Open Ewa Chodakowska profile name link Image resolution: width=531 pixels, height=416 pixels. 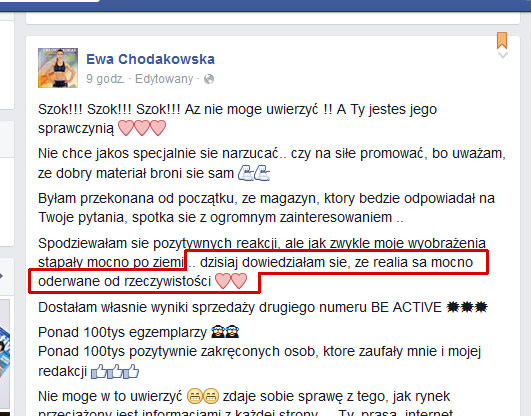click(x=150, y=59)
